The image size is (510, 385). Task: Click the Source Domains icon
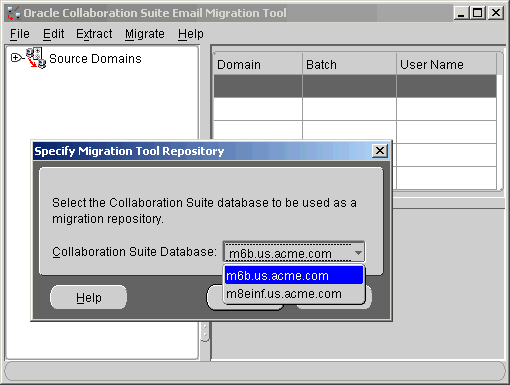tap(36, 58)
